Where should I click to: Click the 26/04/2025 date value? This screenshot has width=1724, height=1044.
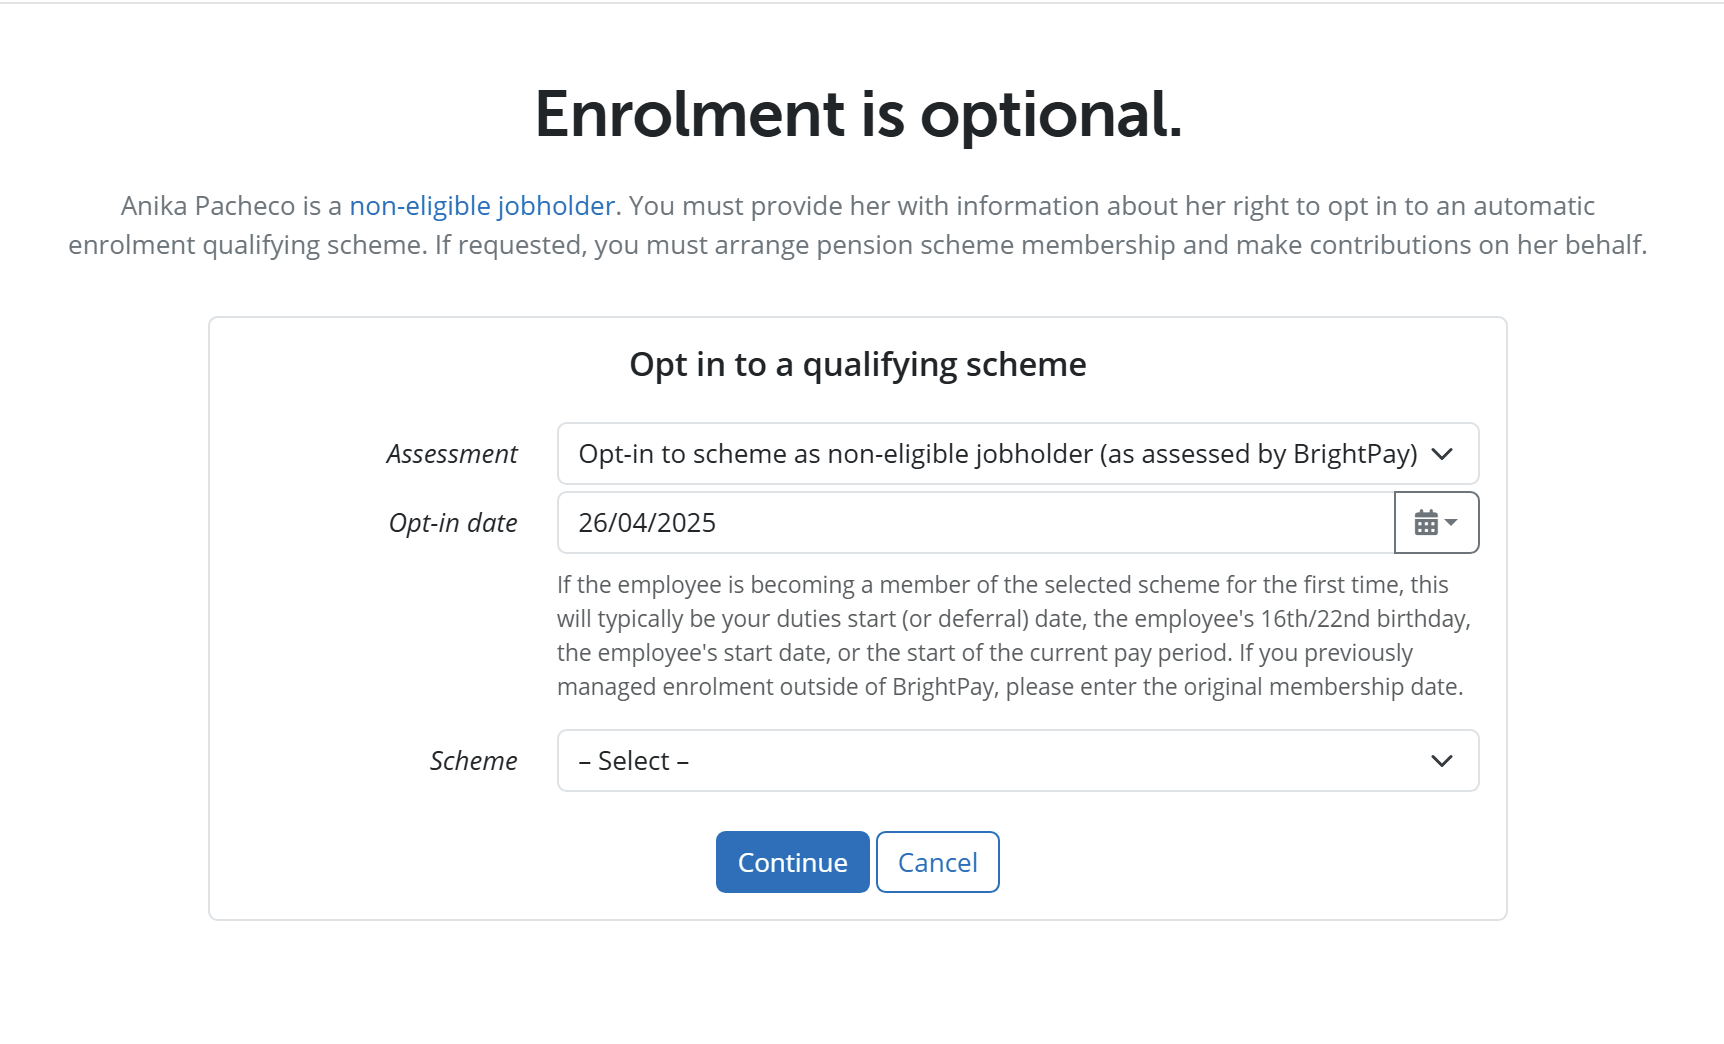(x=647, y=523)
